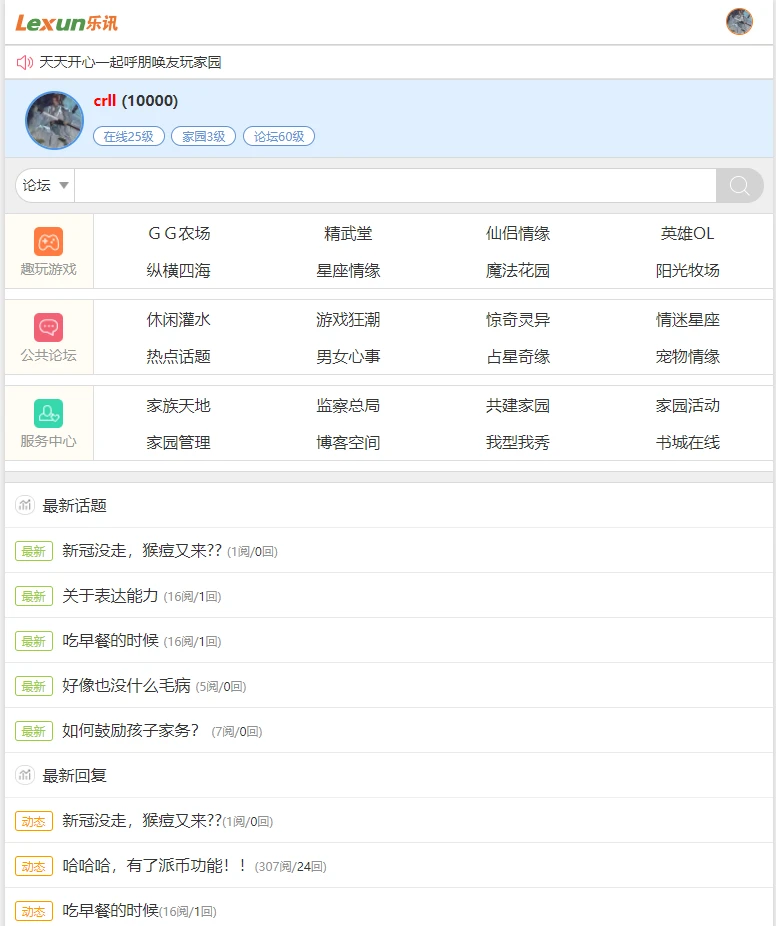The height and width of the screenshot is (926, 776).
Task: Open 精武堂 game
Action: [348, 233]
